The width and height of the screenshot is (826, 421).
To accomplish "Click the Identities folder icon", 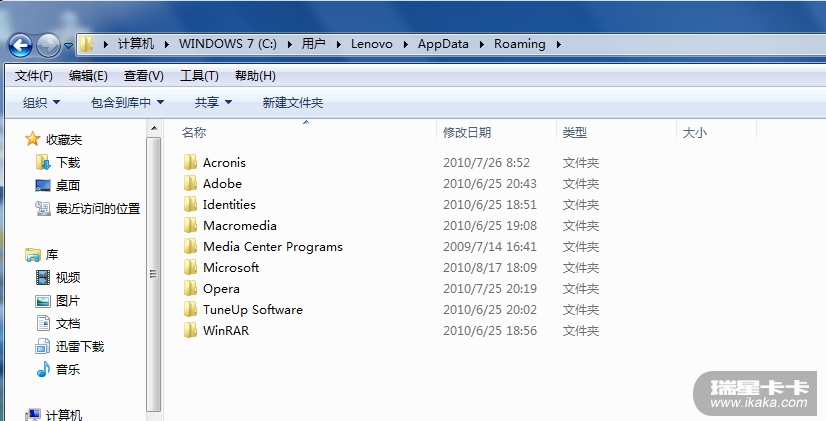I will click(190, 204).
